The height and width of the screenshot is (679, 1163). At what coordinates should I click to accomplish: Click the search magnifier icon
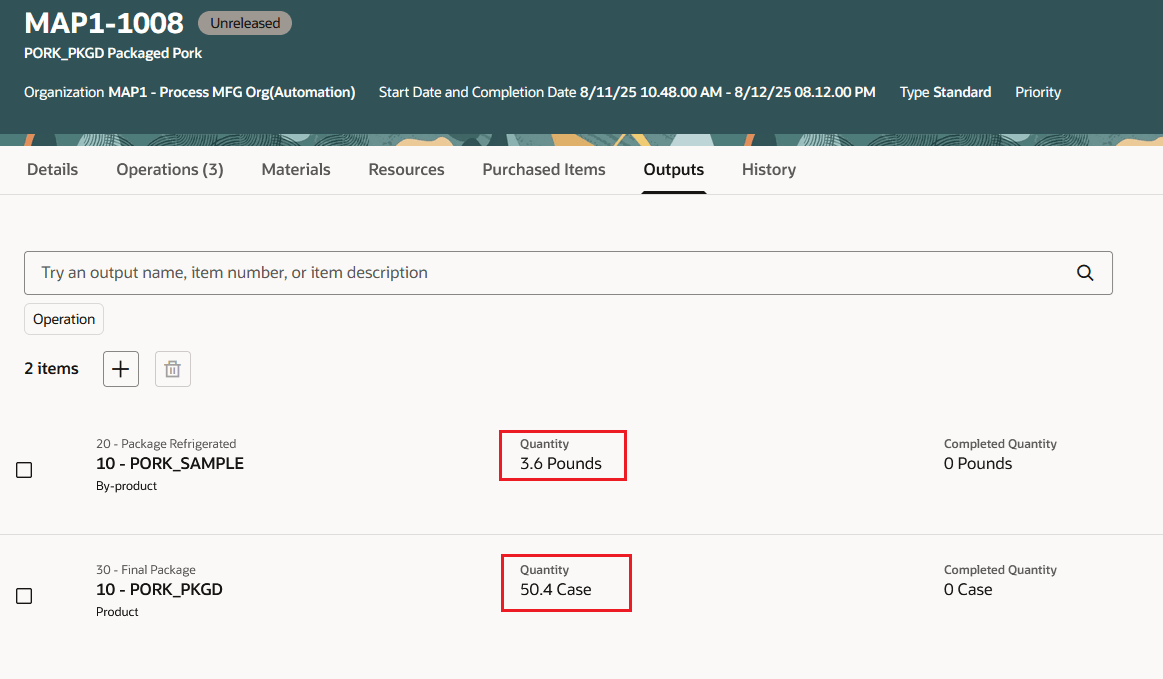(1085, 272)
